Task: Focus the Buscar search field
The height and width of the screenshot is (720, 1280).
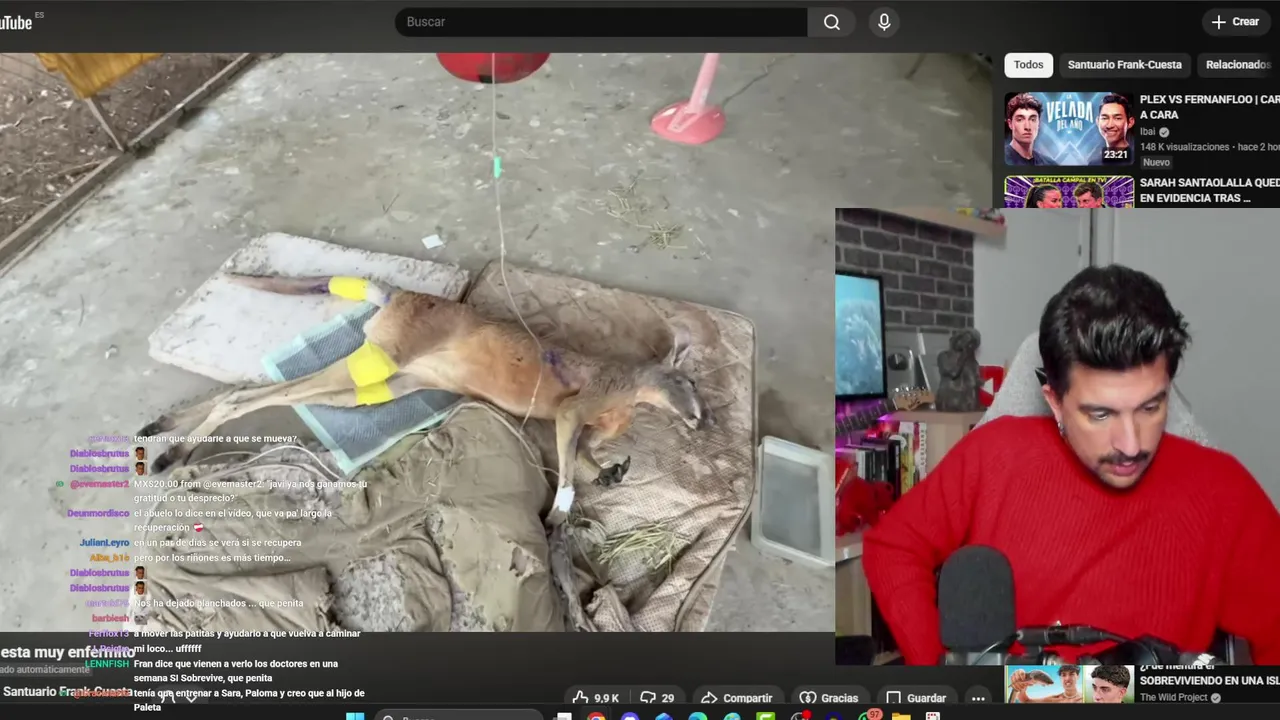Action: pyautogui.click(x=601, y=22)
